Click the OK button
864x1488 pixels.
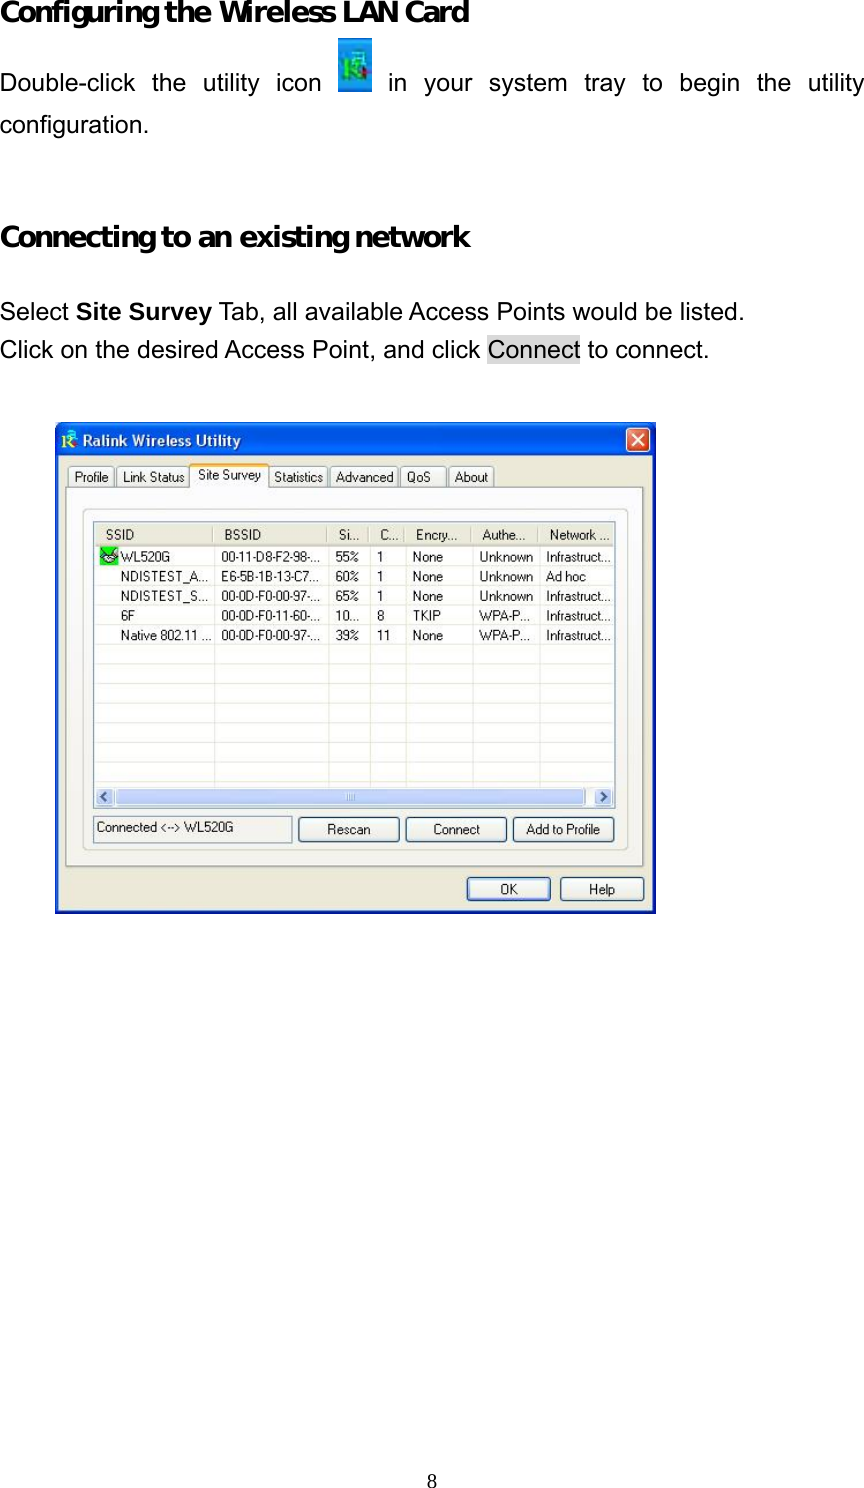(508, 888)
